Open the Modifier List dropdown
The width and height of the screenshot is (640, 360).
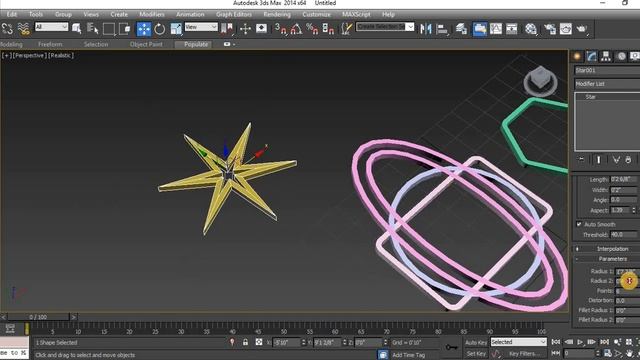click(x=607, y=84)
